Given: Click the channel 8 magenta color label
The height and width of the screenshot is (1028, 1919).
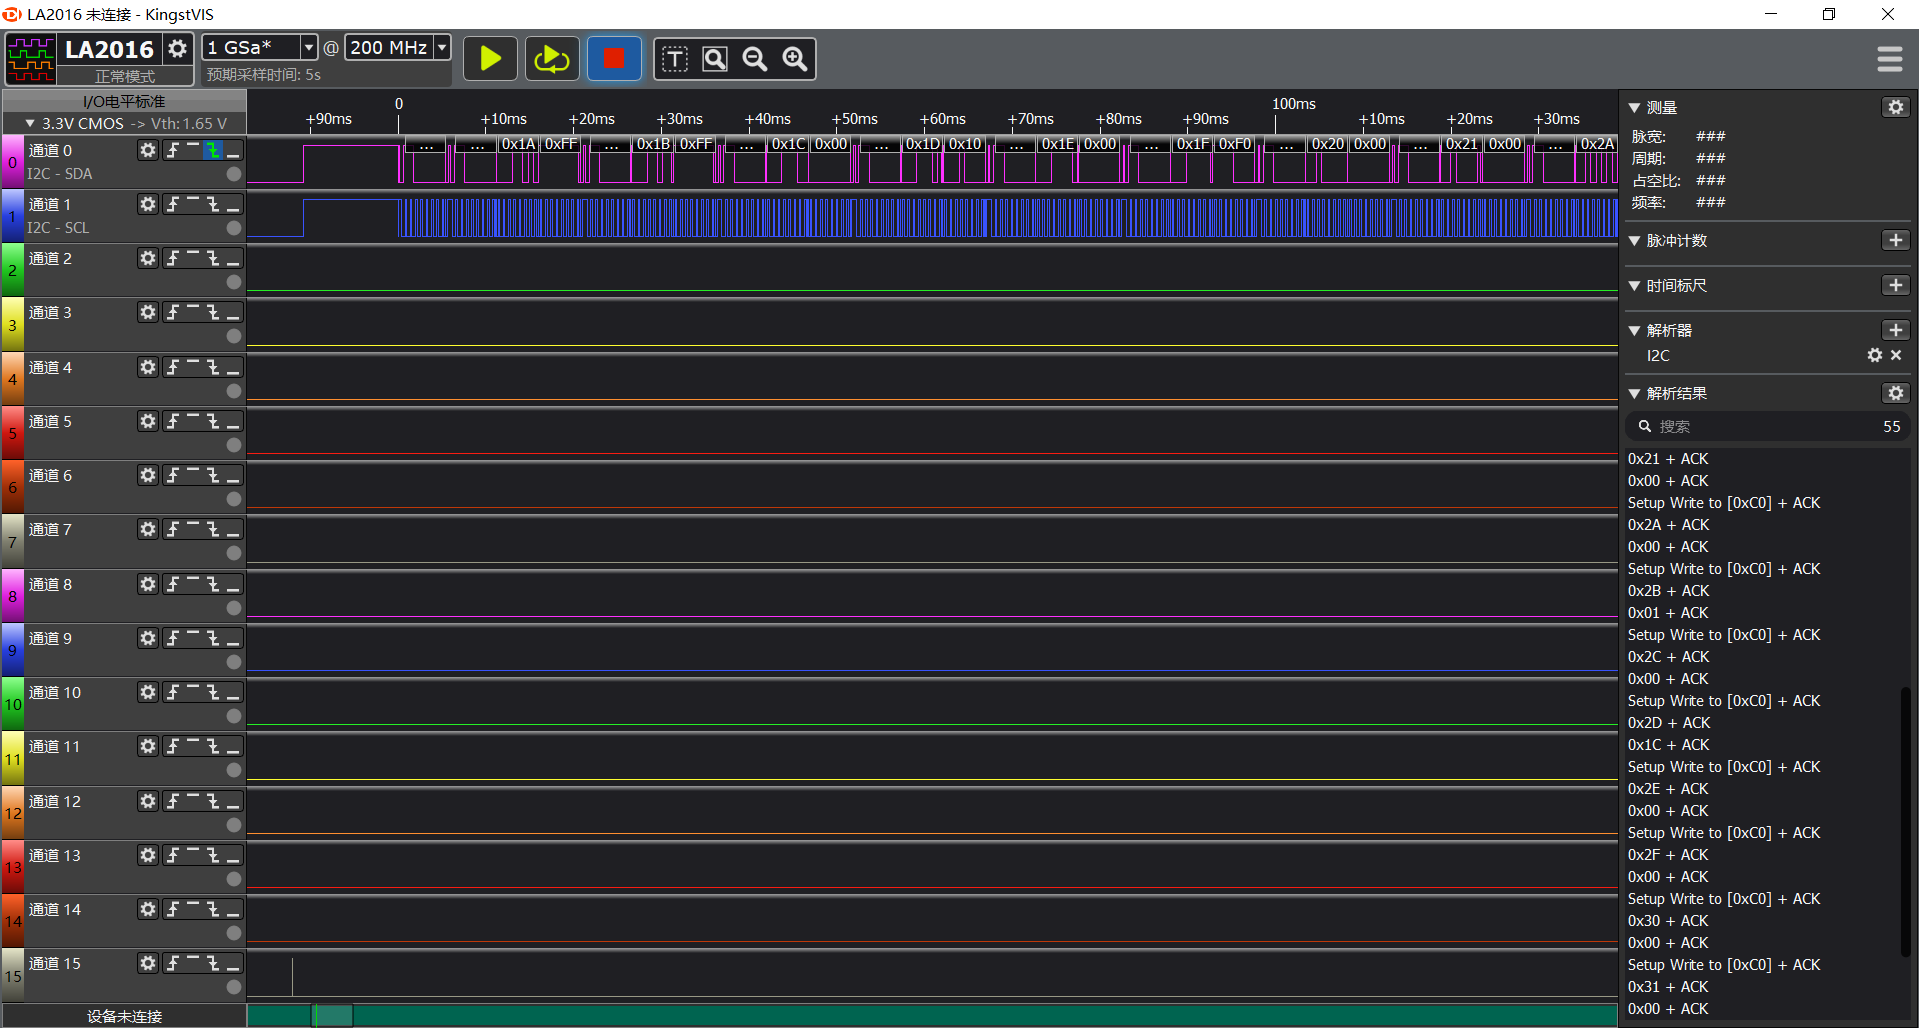Looking at the screenshot, I should coord(12,596).
